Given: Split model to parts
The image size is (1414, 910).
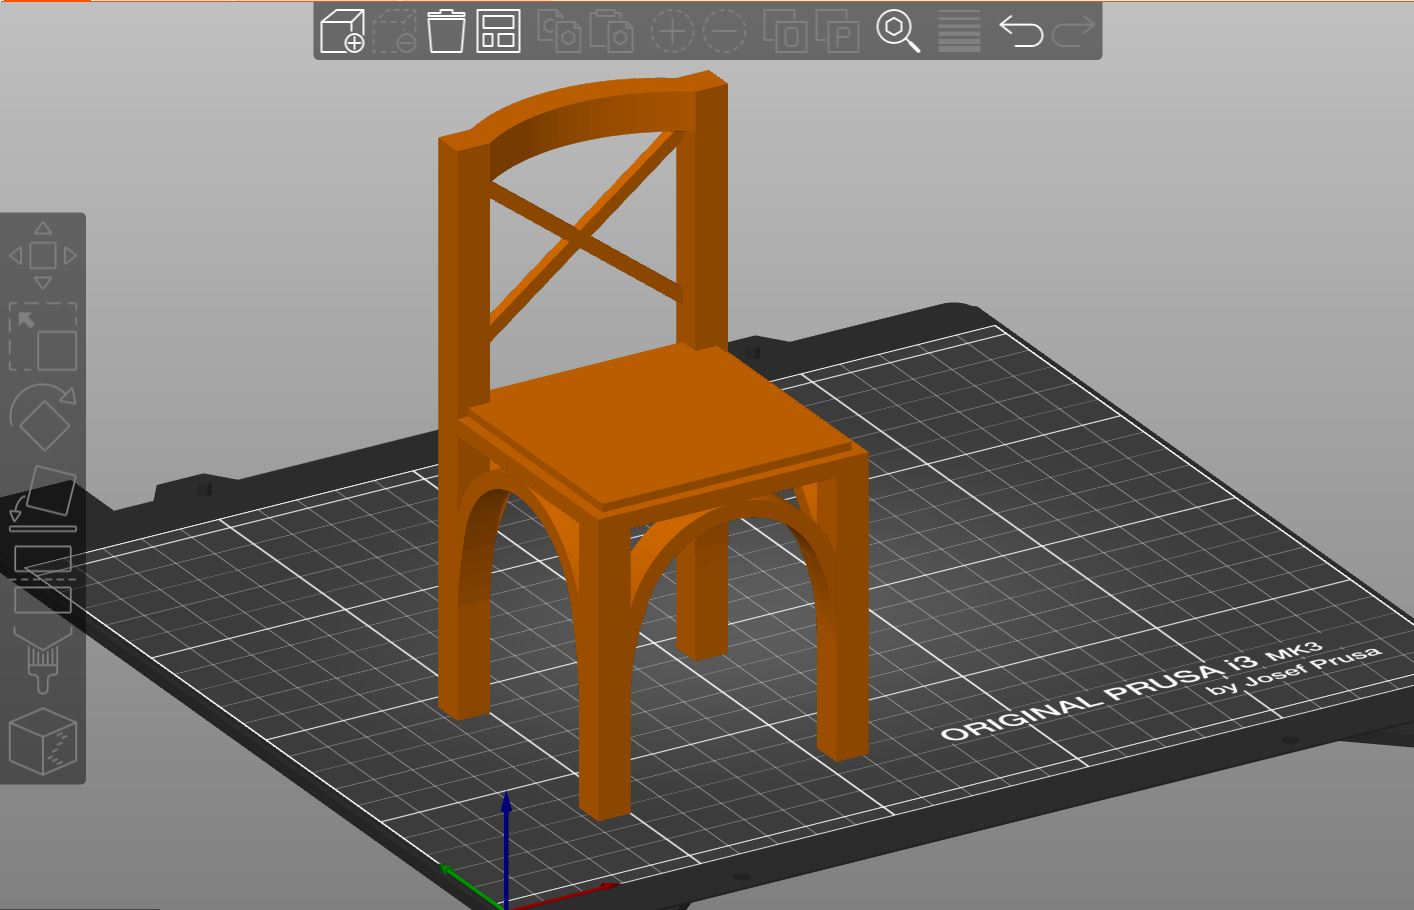Looking at the screenshot, I should tap(838, 31).
